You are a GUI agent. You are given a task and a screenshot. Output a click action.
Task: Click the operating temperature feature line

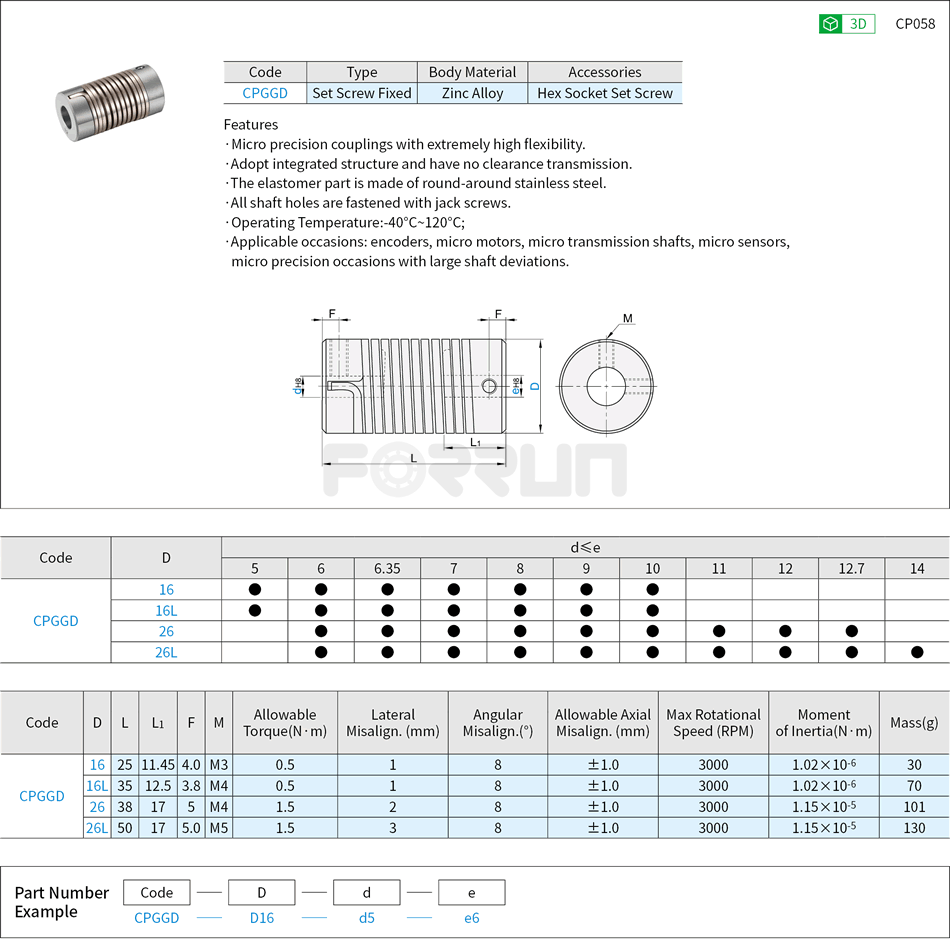pos(347,222)
